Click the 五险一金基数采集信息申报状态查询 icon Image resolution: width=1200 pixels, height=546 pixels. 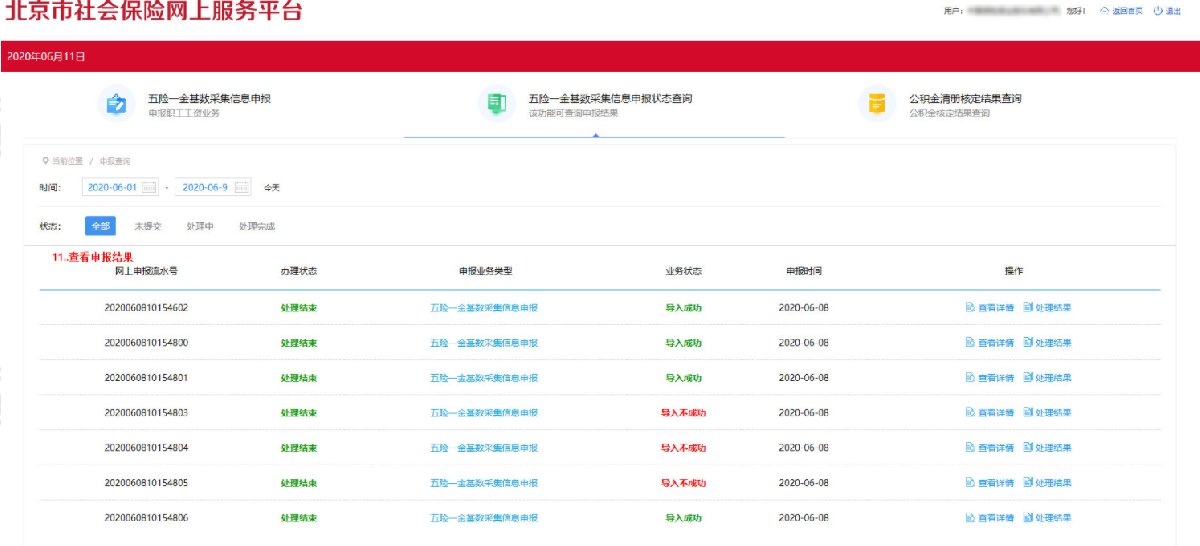point(497,104)
